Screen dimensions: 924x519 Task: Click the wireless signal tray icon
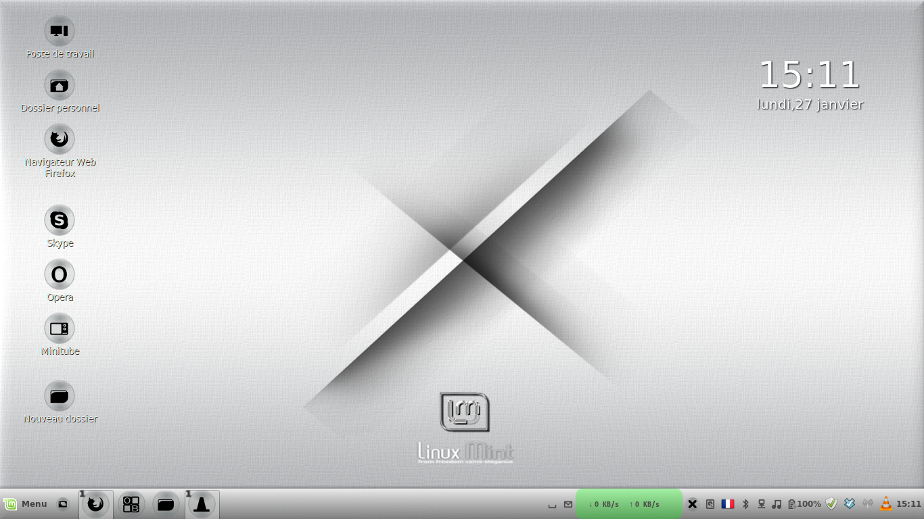tap(867, 504)
